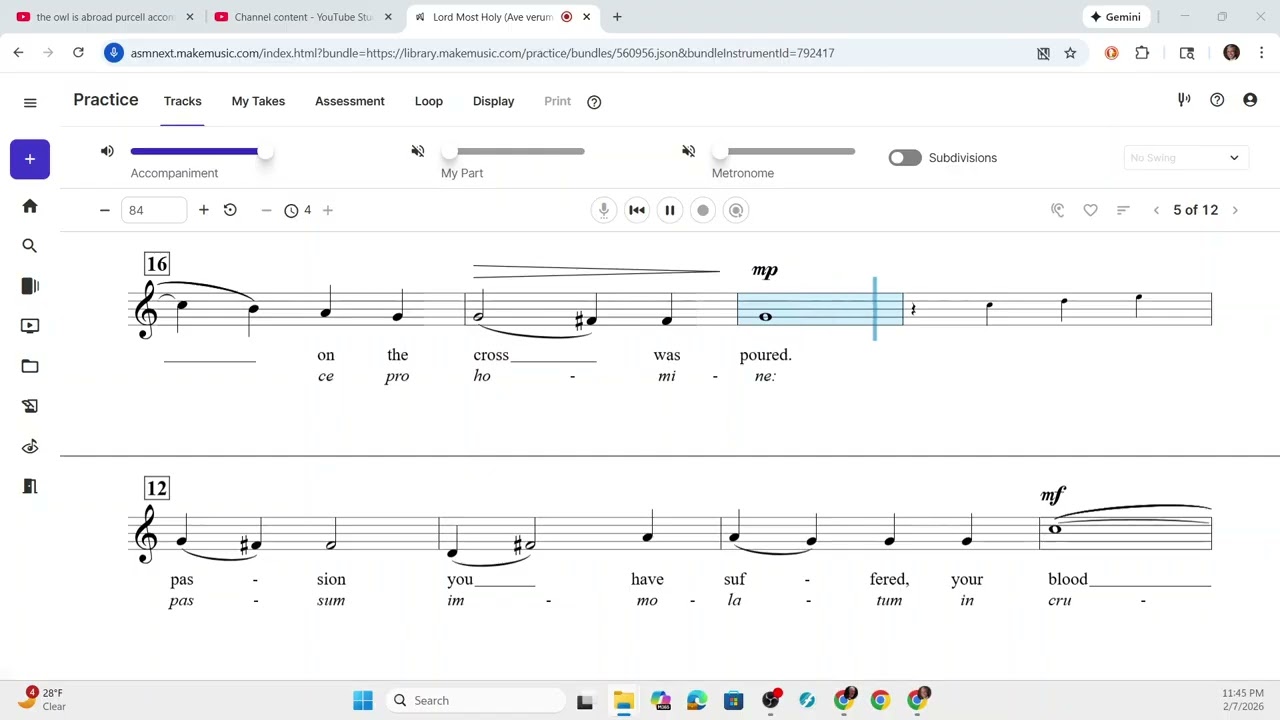Click the measure number 12 marker
The height and width of the screenshot is (720, 1280).
click(x=157, y=488)
